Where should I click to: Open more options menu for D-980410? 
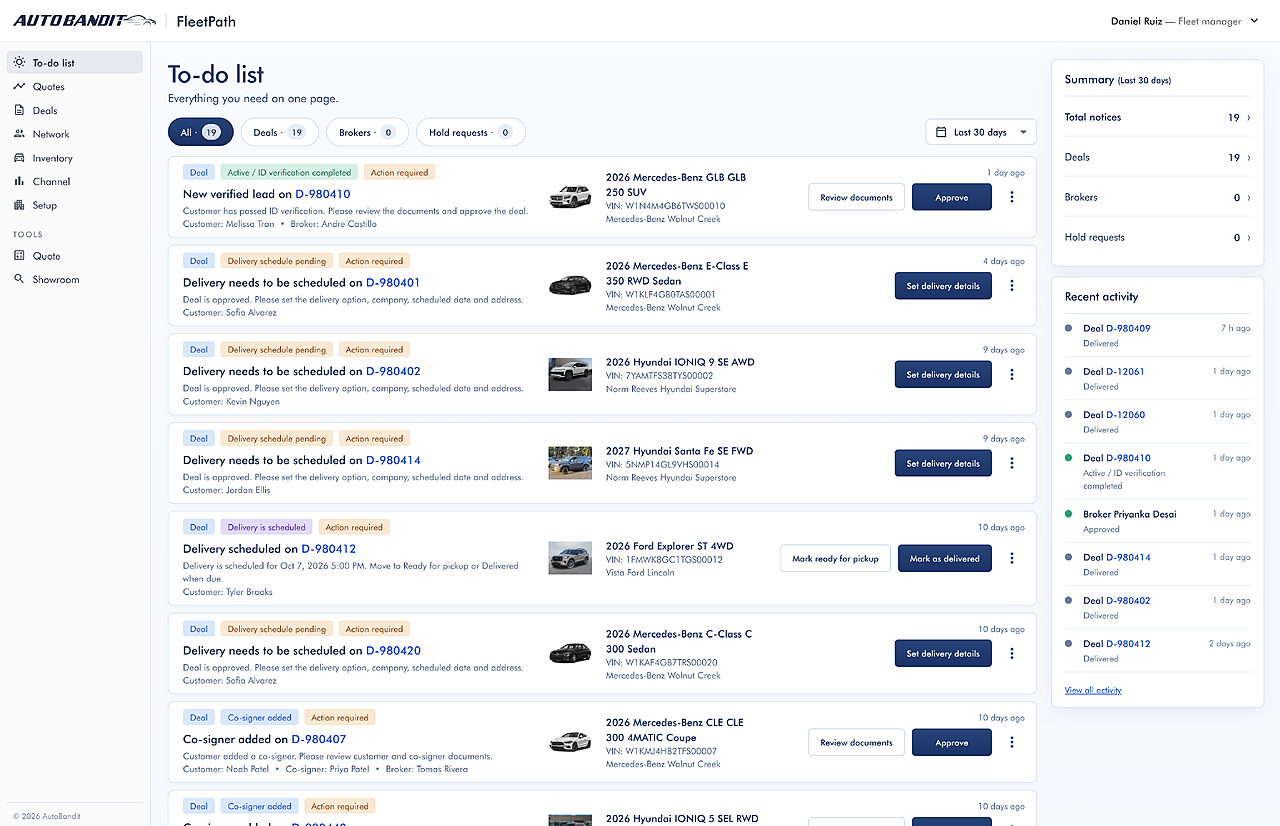(1012, 197)
